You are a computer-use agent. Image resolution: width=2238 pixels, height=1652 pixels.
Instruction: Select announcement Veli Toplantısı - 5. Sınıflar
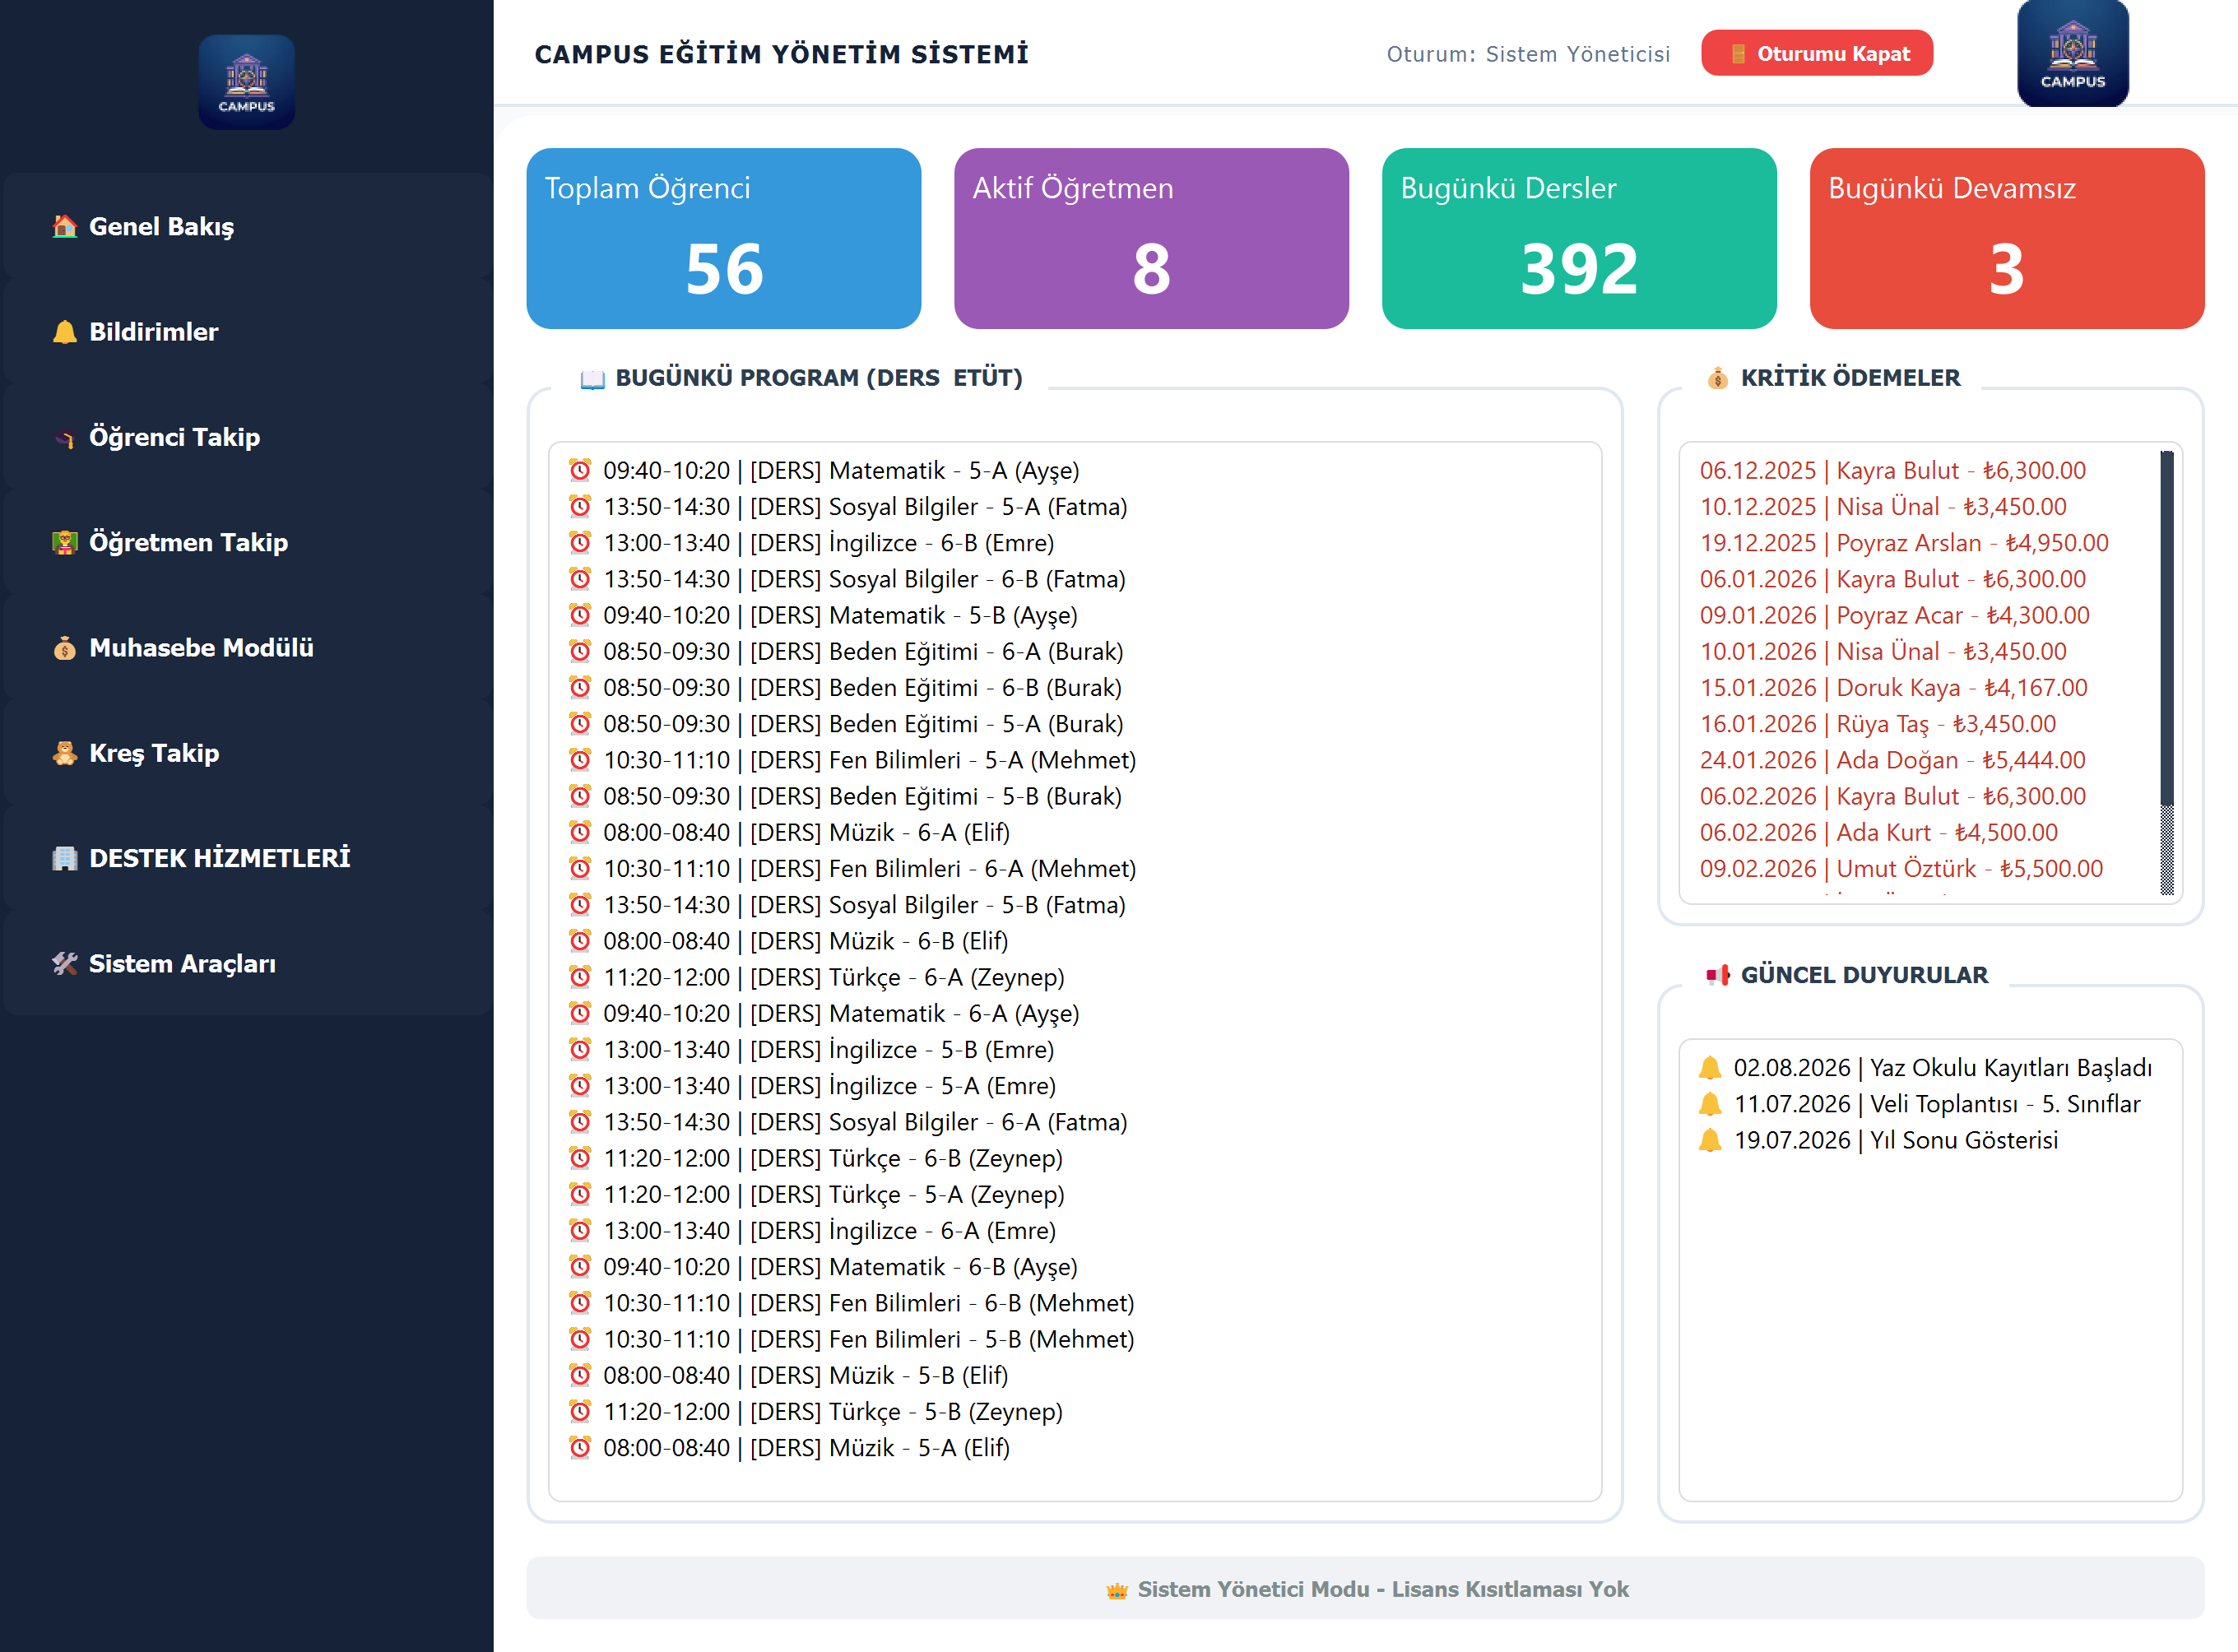[1919, 1104]
